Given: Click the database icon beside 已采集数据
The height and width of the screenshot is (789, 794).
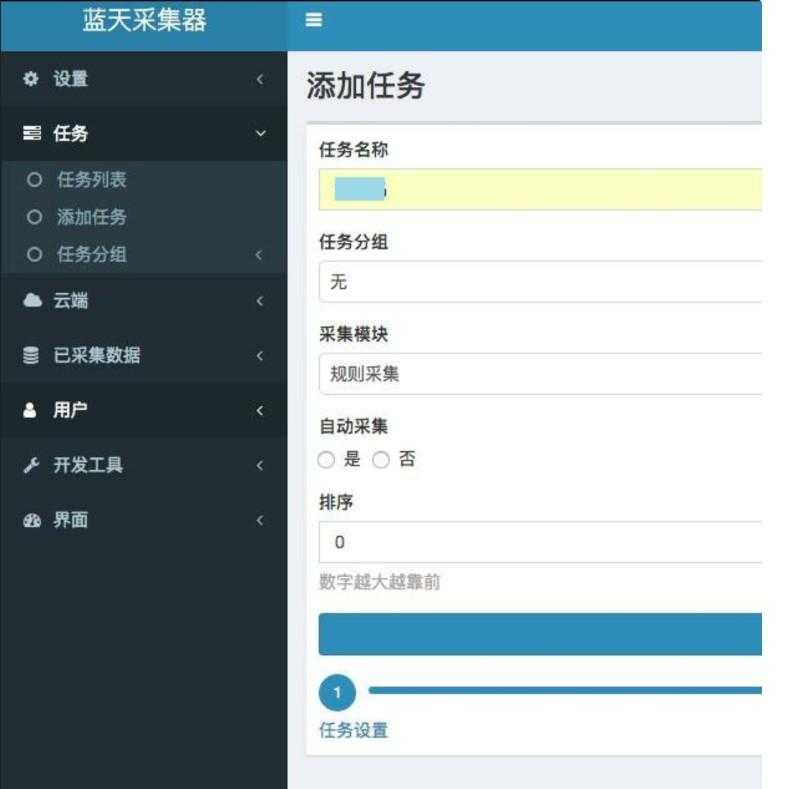Looking at the screenshot, I should [31, 356].
